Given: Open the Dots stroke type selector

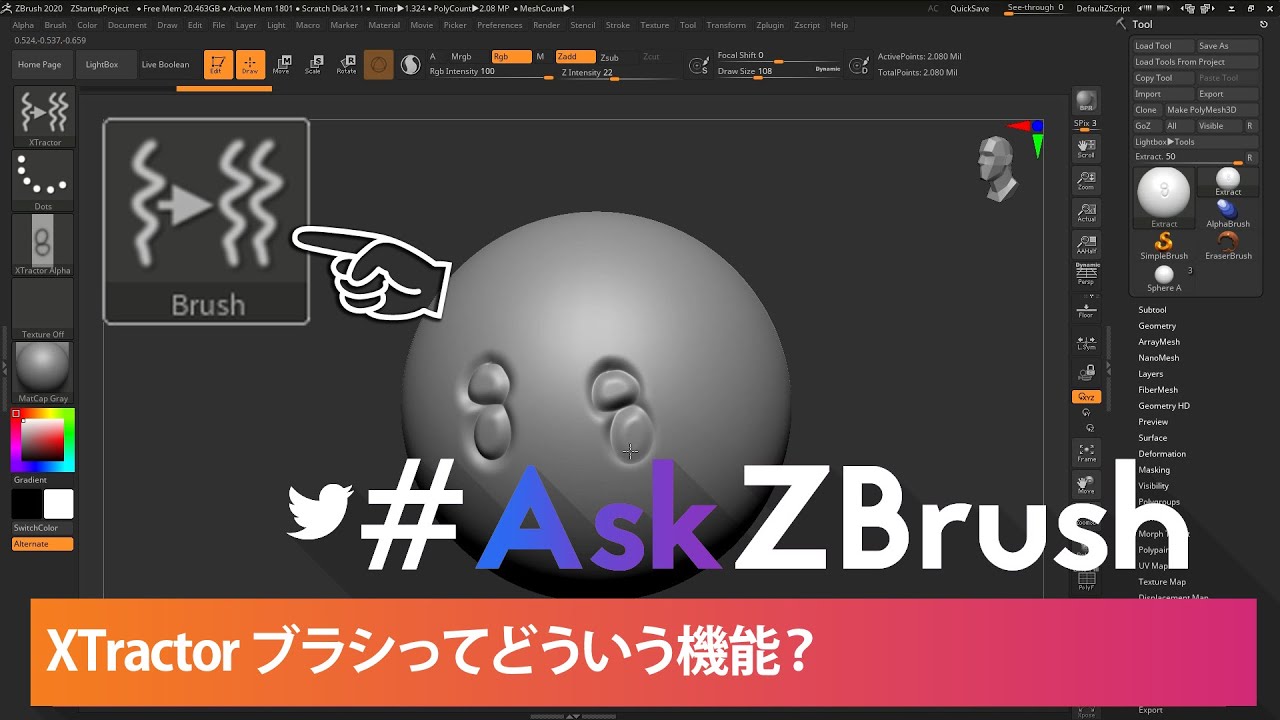Looking at the screenshot, I should click(43, 181).
